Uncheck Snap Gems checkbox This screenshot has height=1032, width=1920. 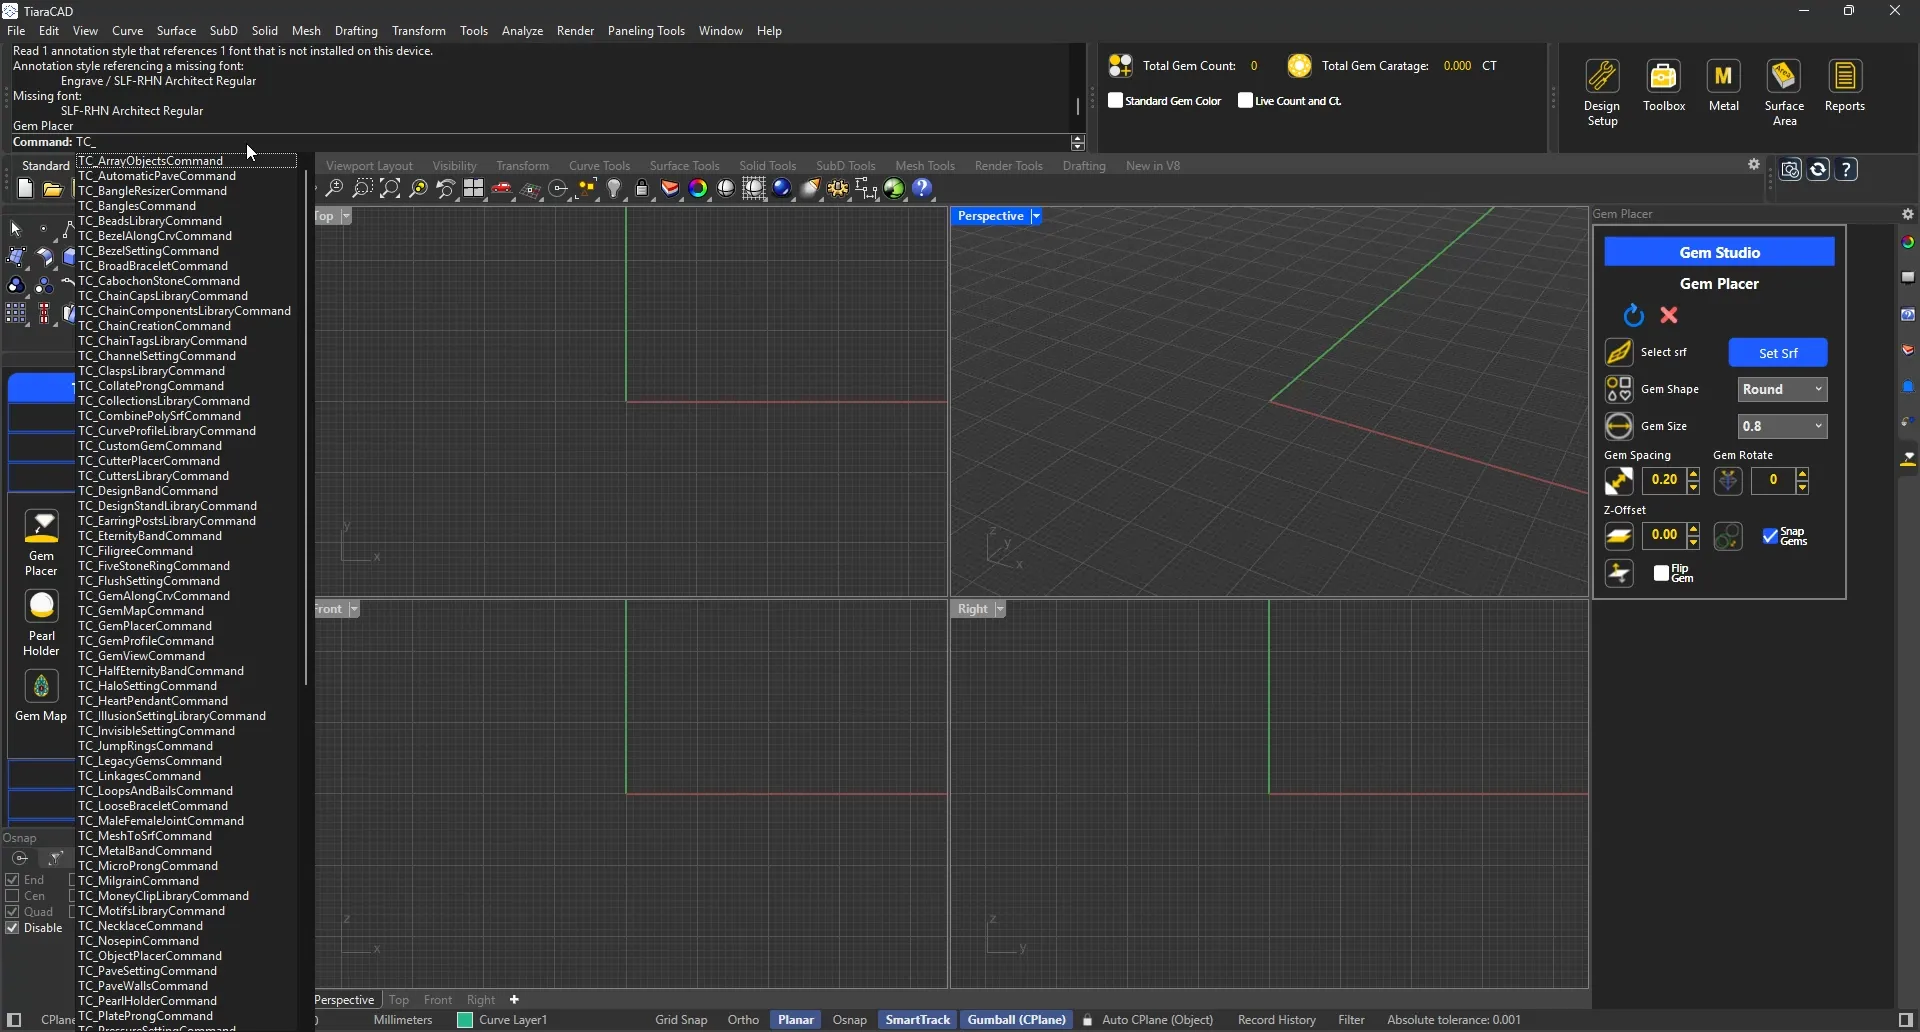1770,536
